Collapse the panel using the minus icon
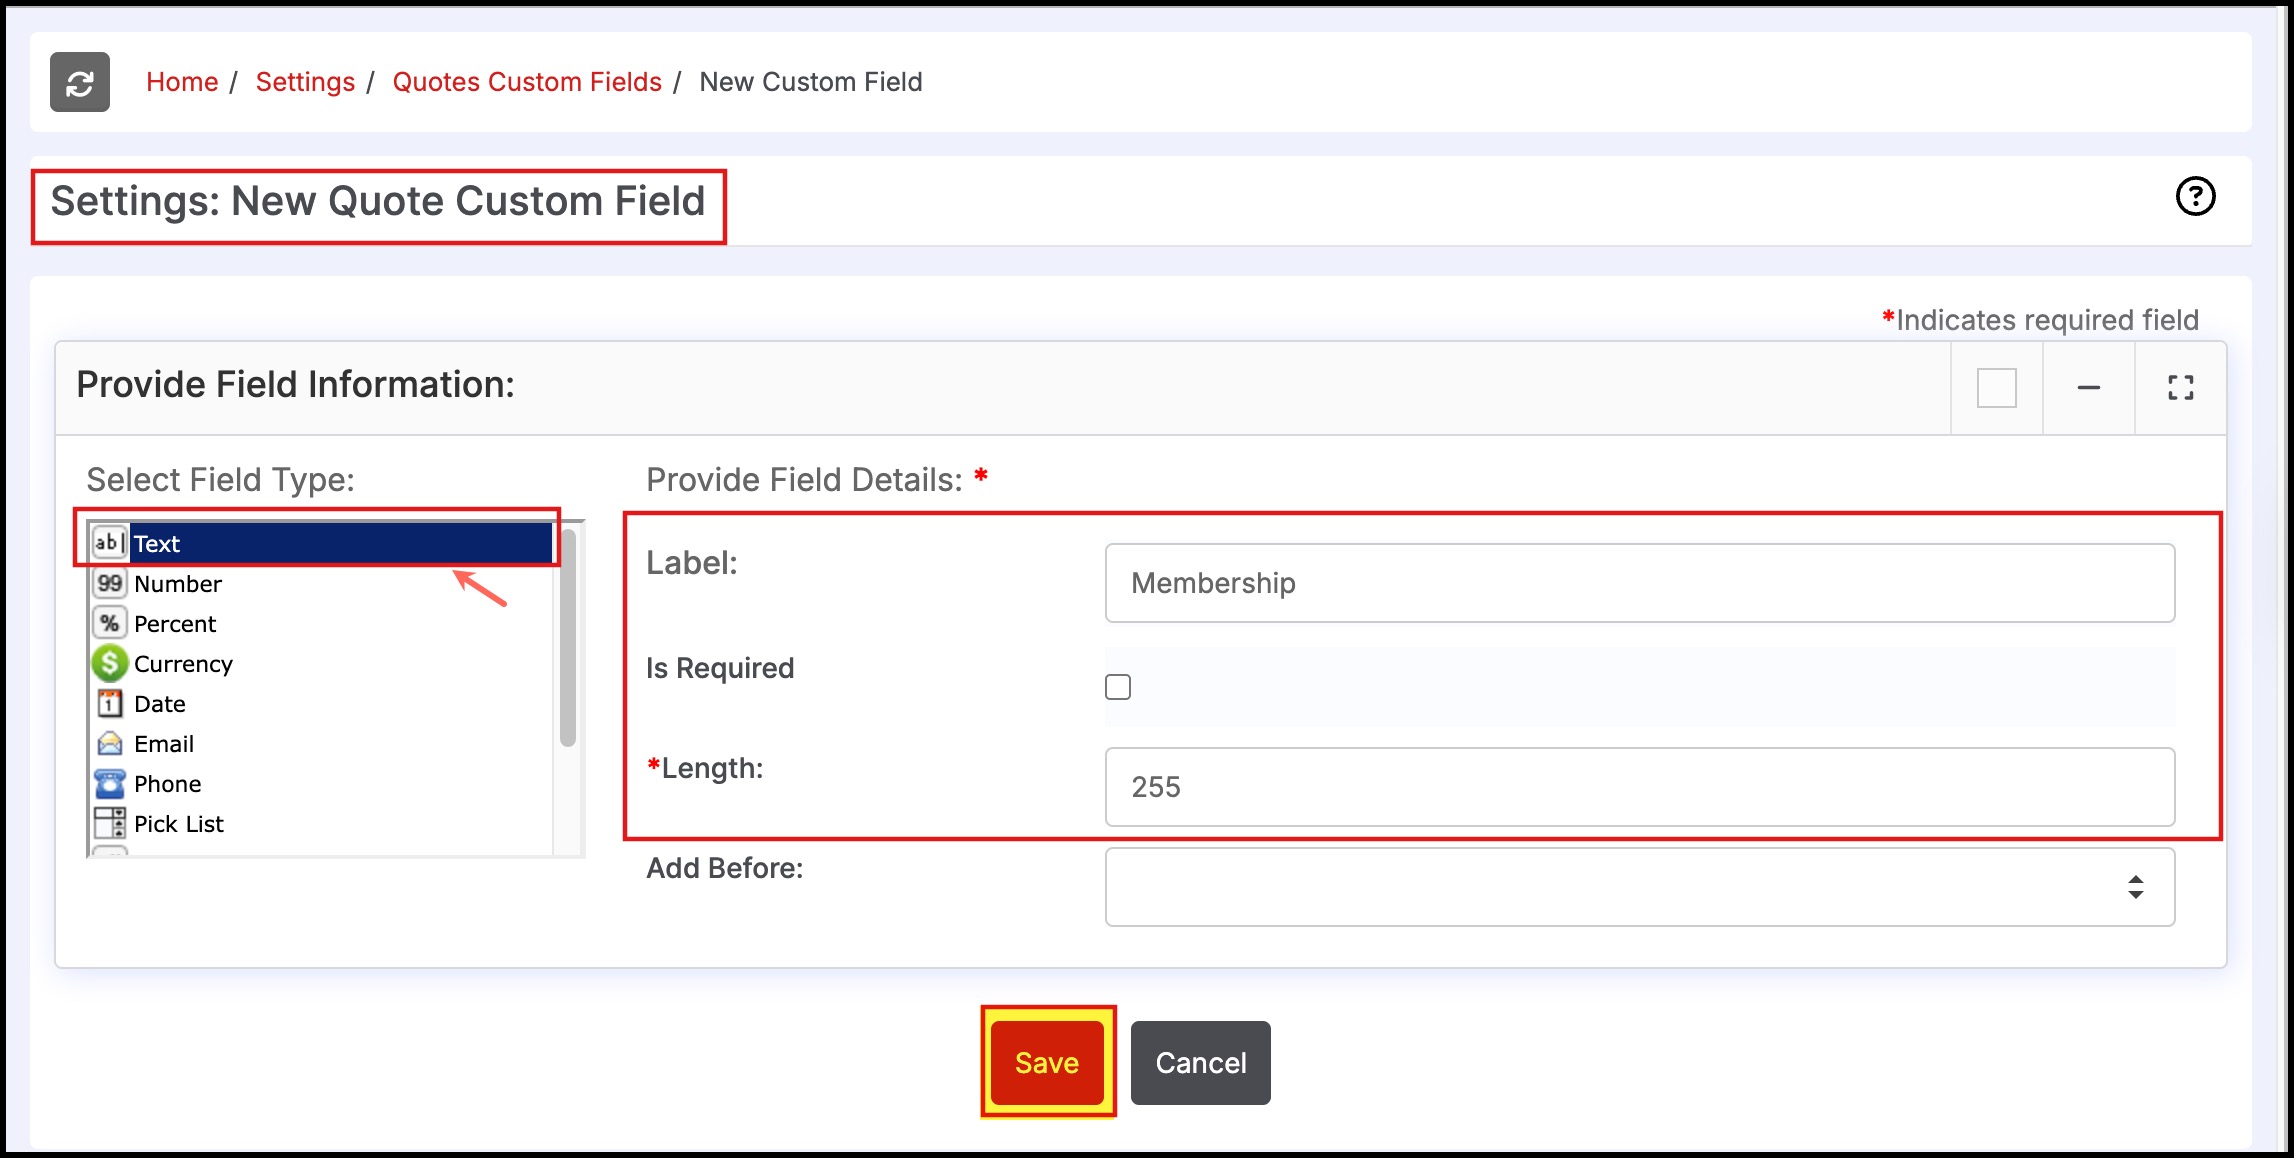Image resolution: width=2294 pixels, height=1158 pixels. pyautogui.click(x=2088, y=388)
